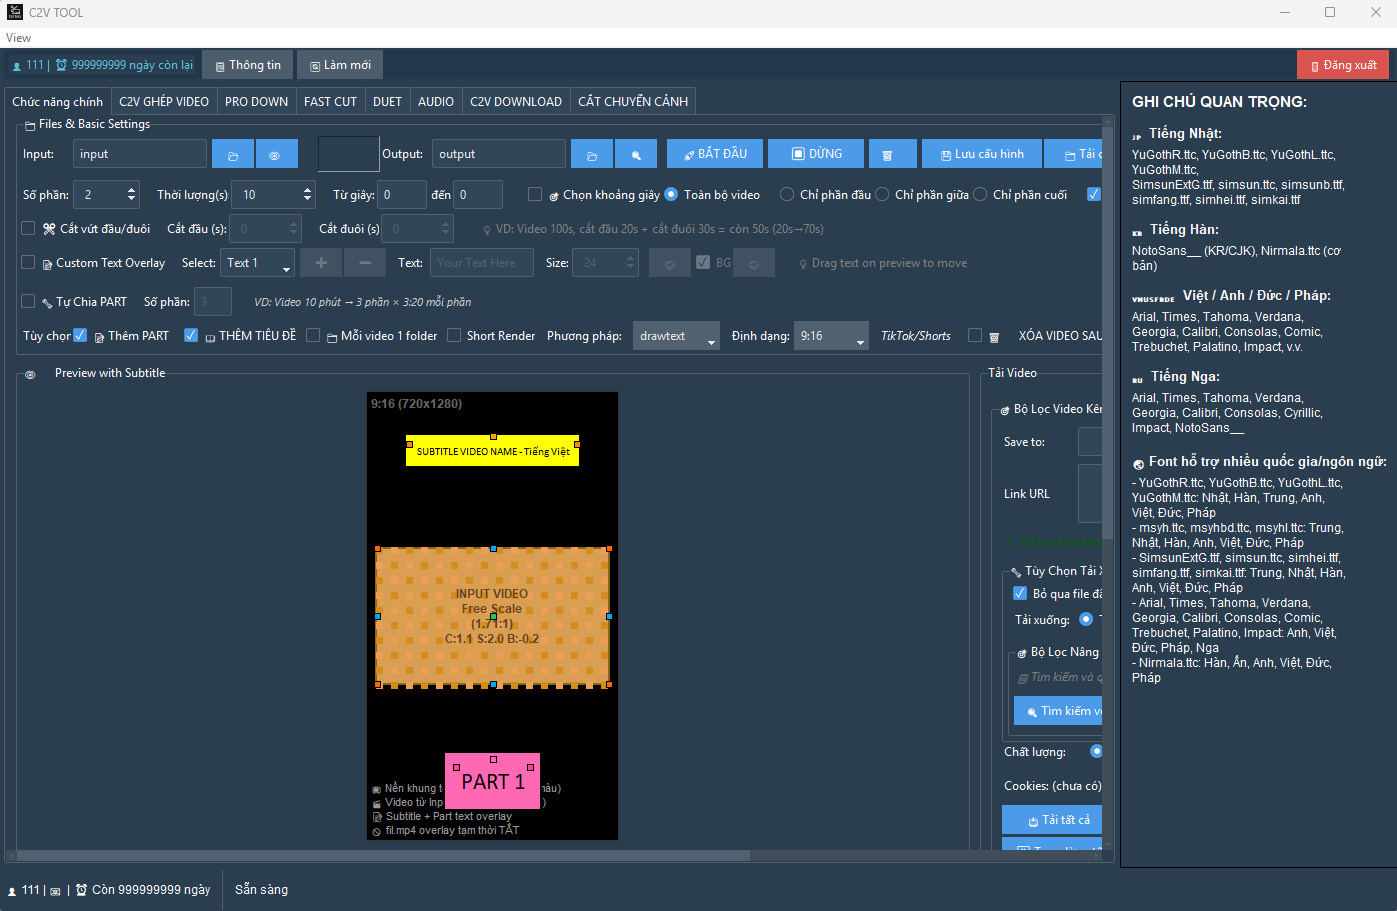The width and height of the screenshot is (1397, 911).
Task: Click the browse input folder icon
Action: click(x=233, y=155)
